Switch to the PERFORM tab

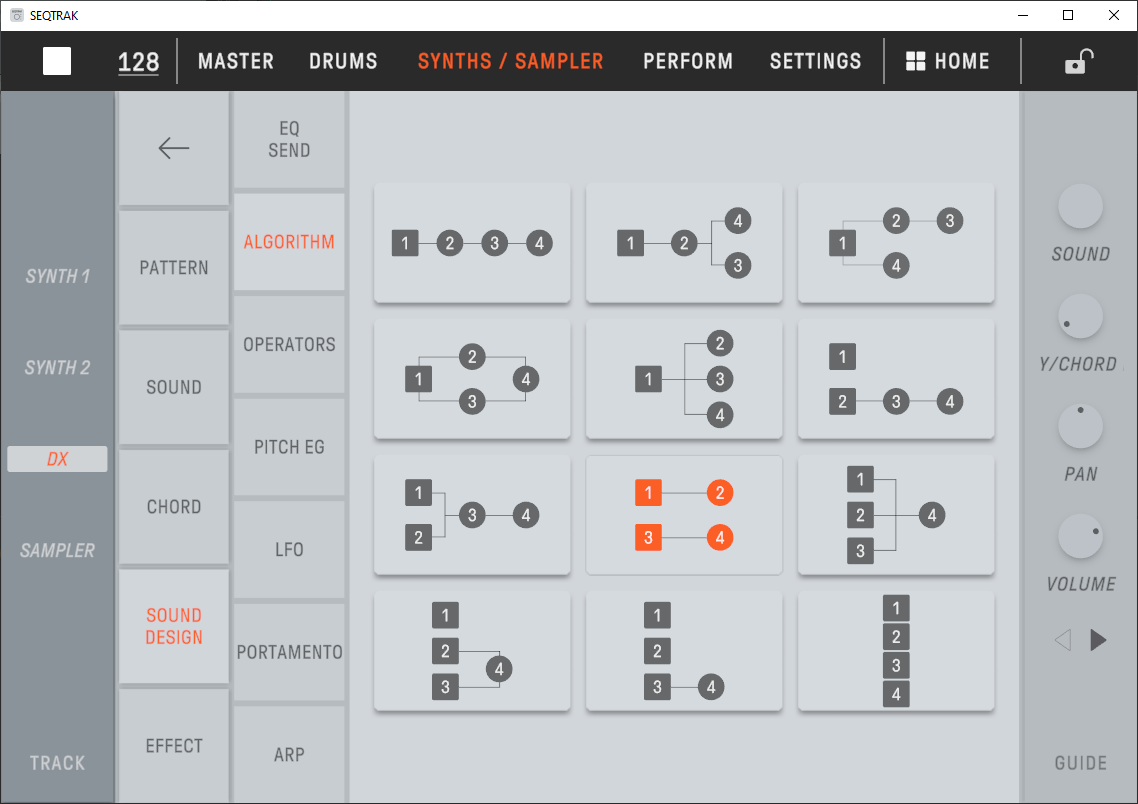[688, 61]
